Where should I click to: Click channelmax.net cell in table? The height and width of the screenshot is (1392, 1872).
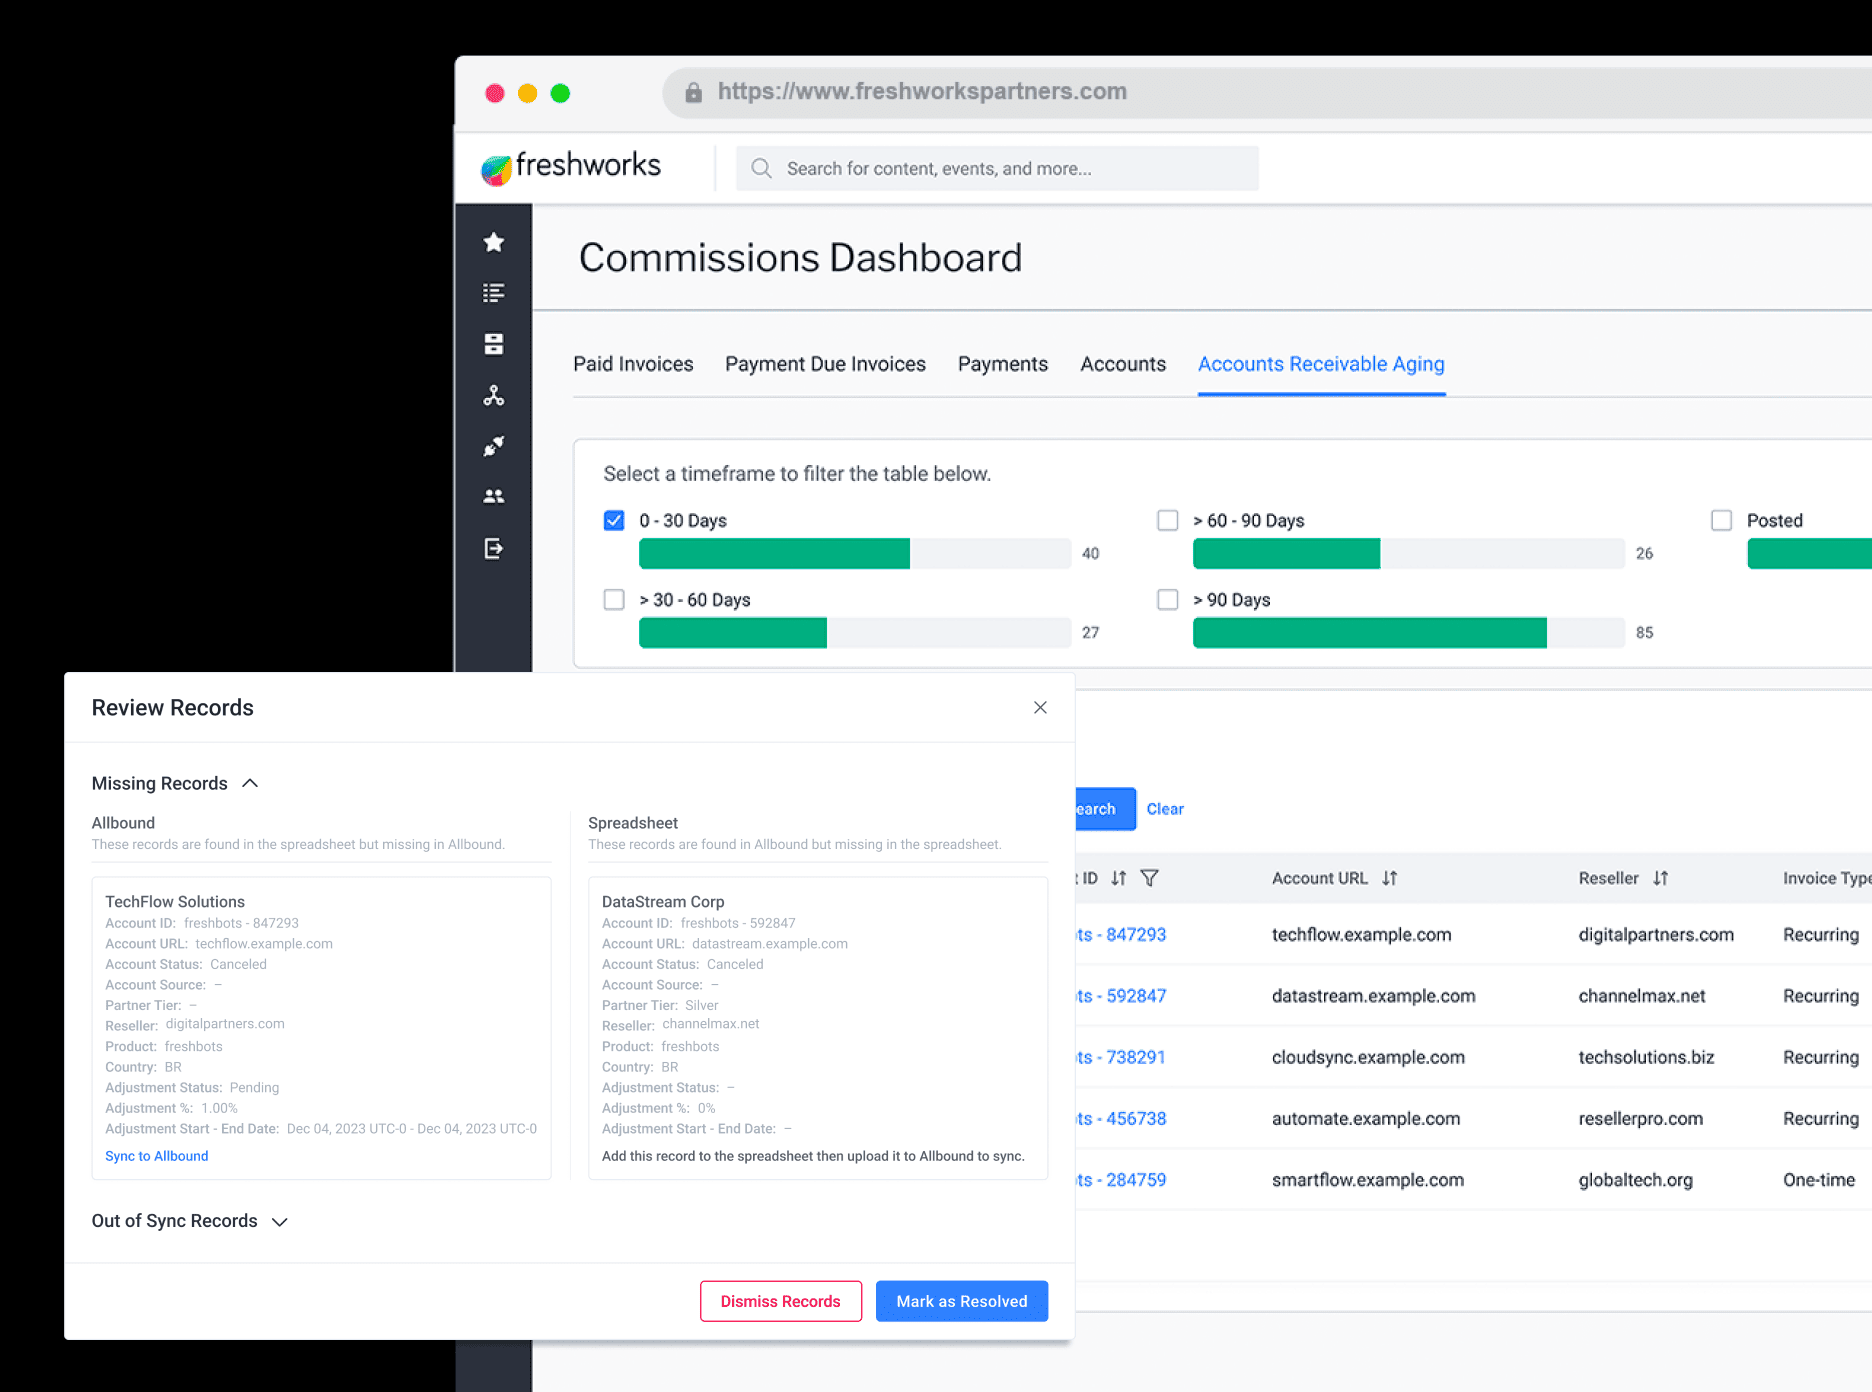pyautogui.click(x=1642, y=996)
